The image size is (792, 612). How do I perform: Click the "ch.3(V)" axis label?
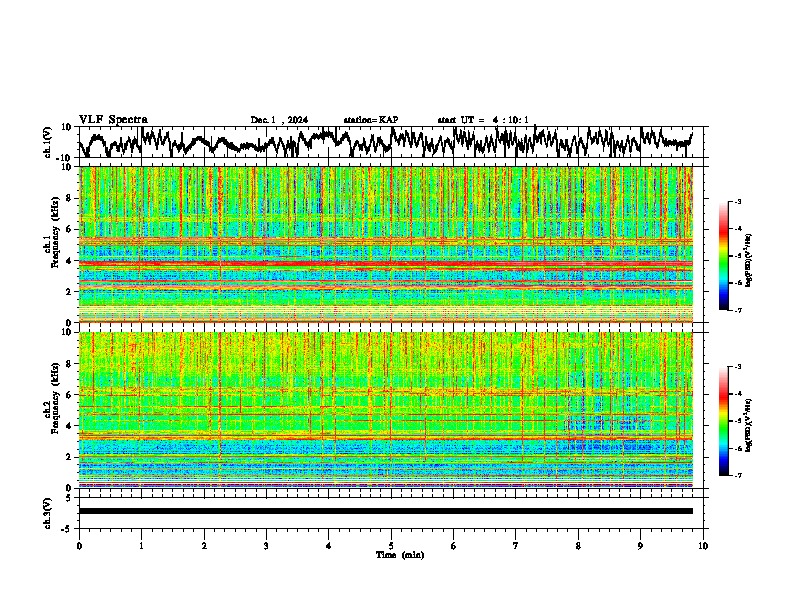48,513
